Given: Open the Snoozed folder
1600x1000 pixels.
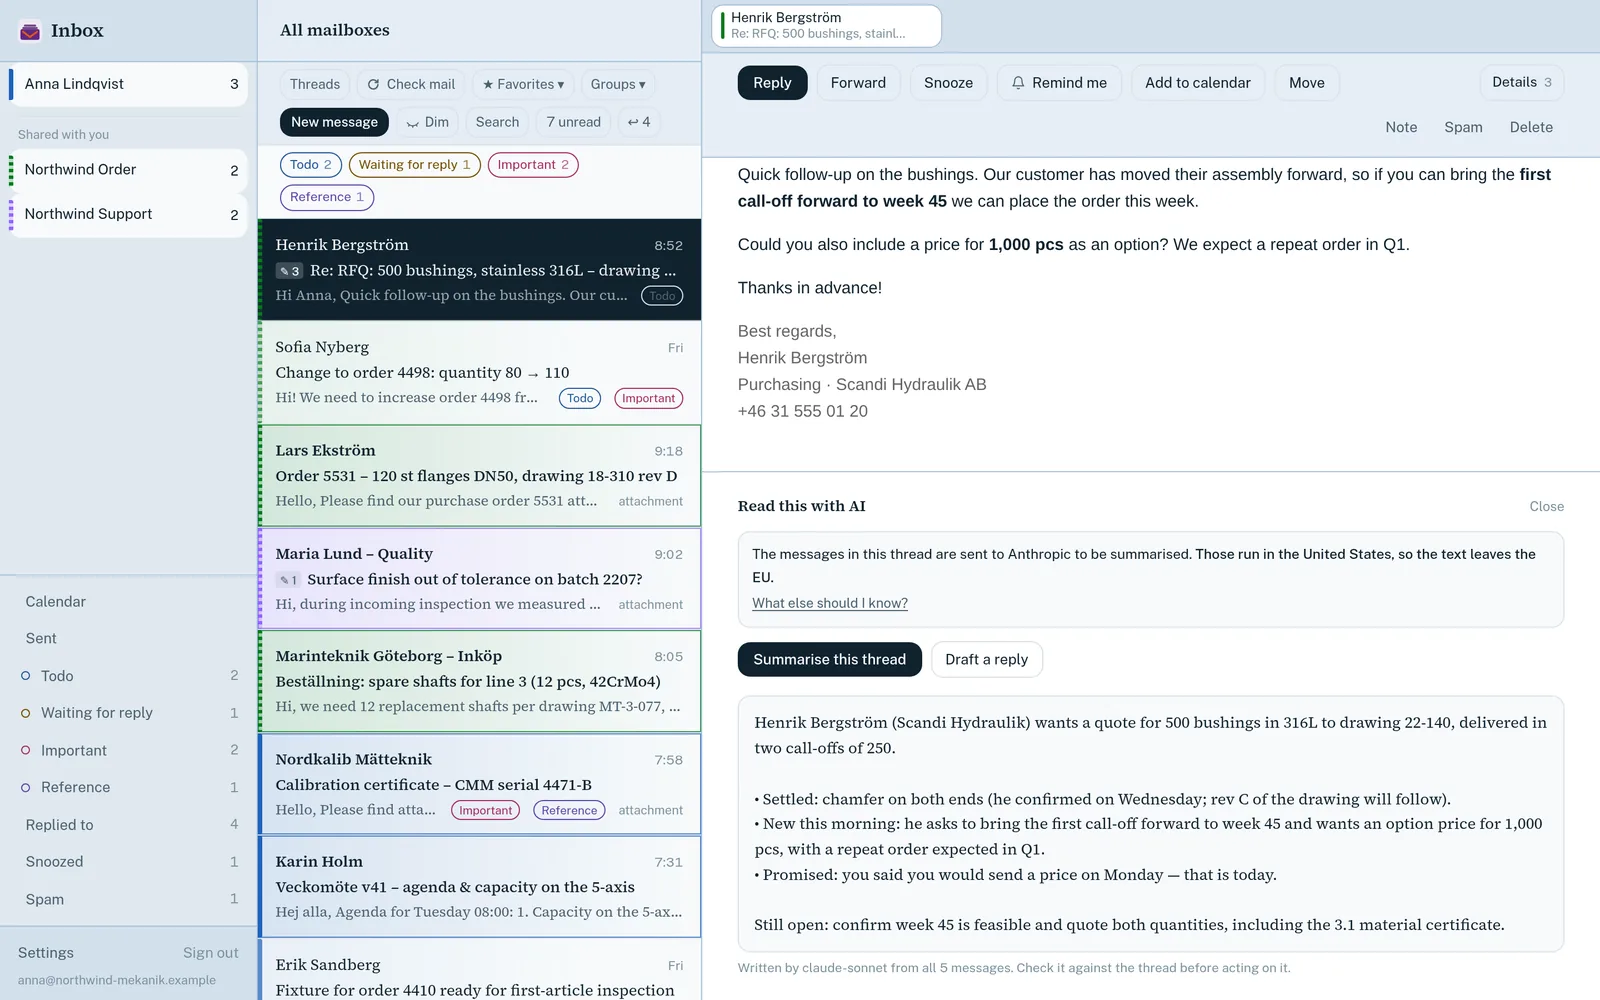Looking at the screenshot, I should [x=128, y=862].
